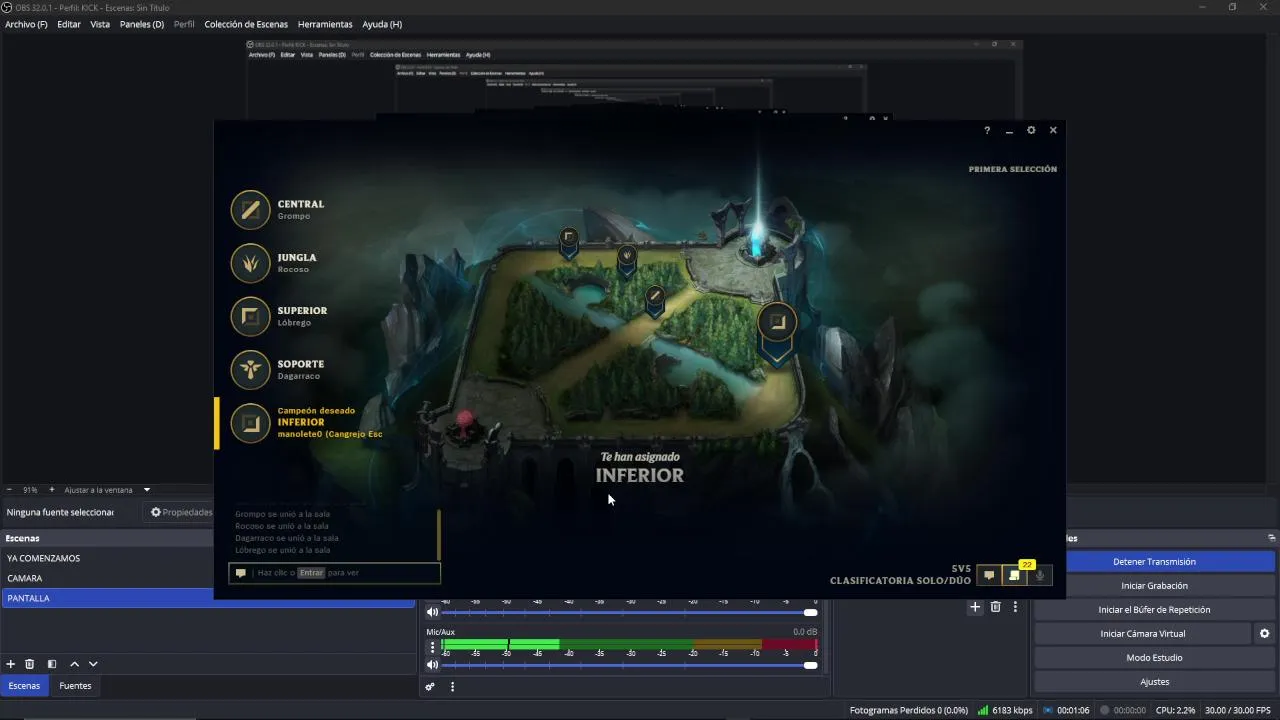Move scene down with the down arrow

click(93, 664)
